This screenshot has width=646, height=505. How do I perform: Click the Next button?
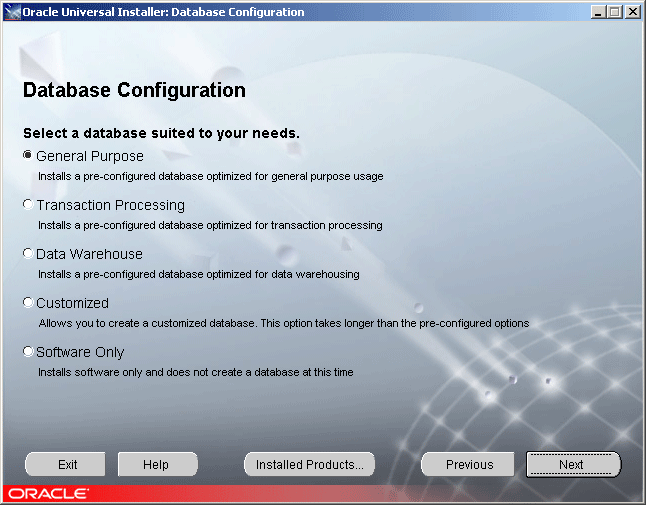pyautogui.click(x=573, y=465)
